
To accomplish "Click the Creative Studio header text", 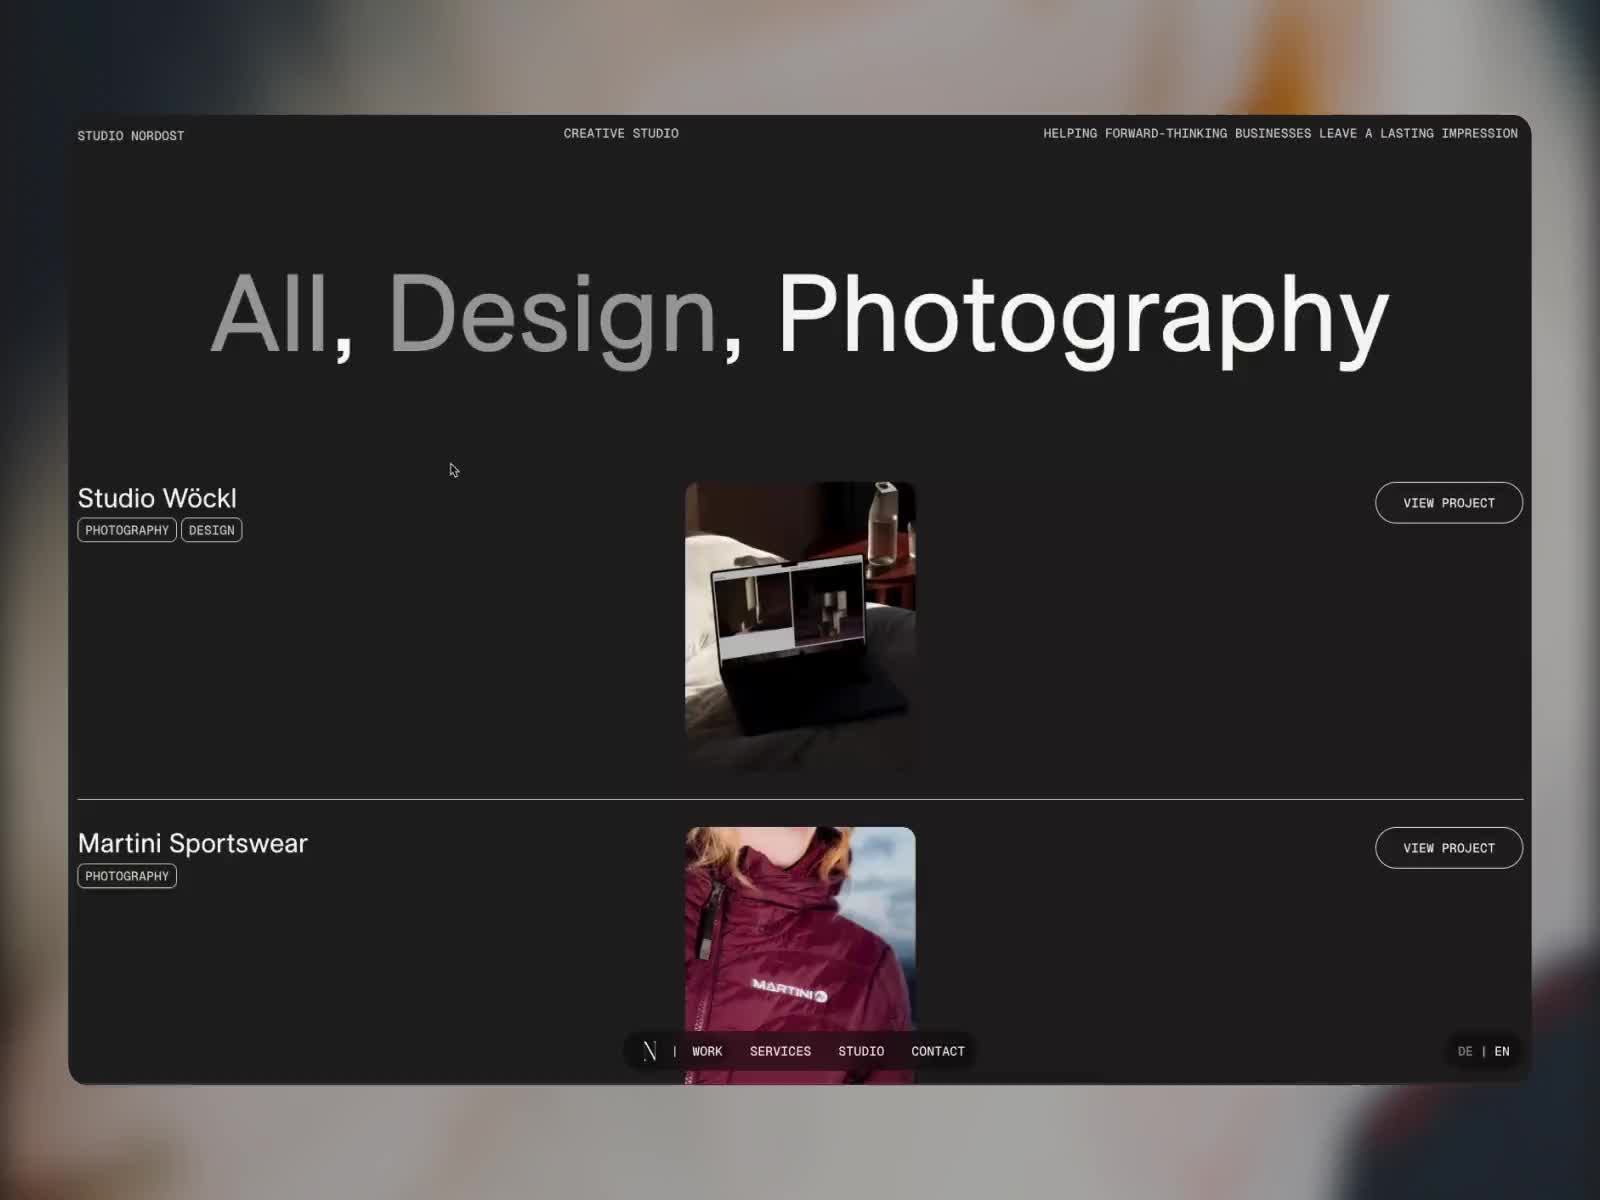I will [621, 133].
